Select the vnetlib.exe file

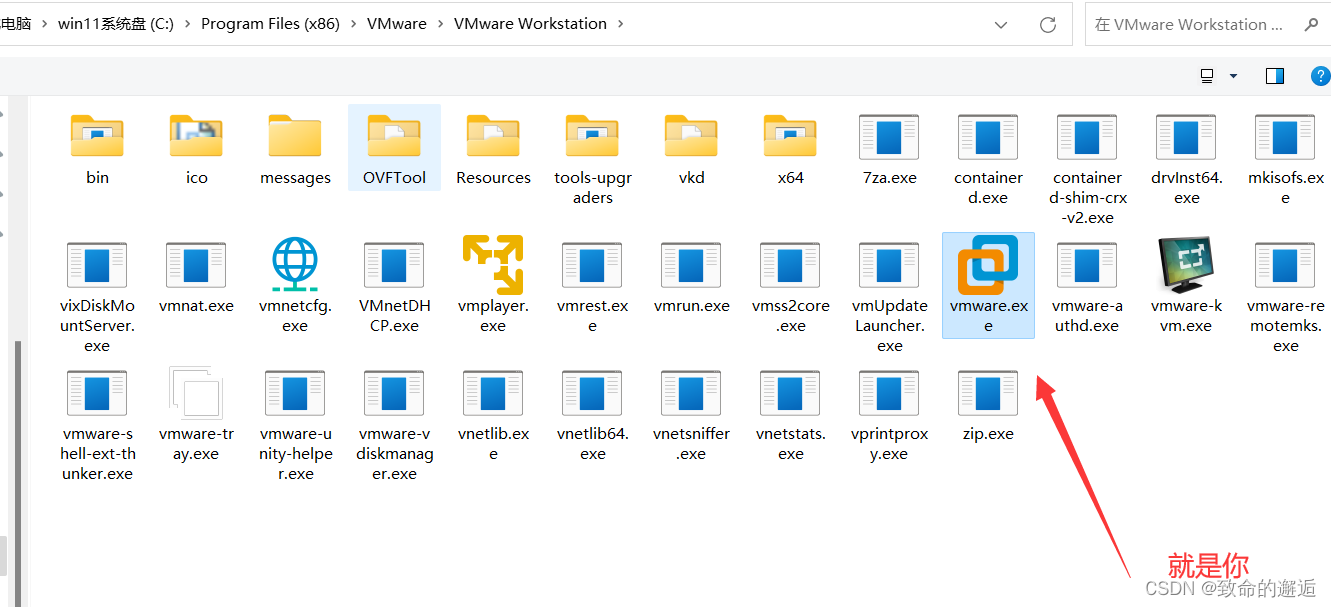[x=493, y=414]
